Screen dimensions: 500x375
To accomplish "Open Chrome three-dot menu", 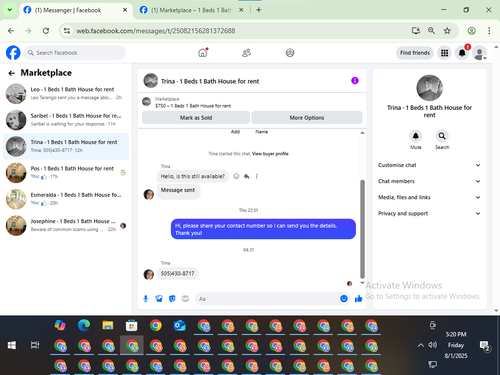I will click(489, 31).
